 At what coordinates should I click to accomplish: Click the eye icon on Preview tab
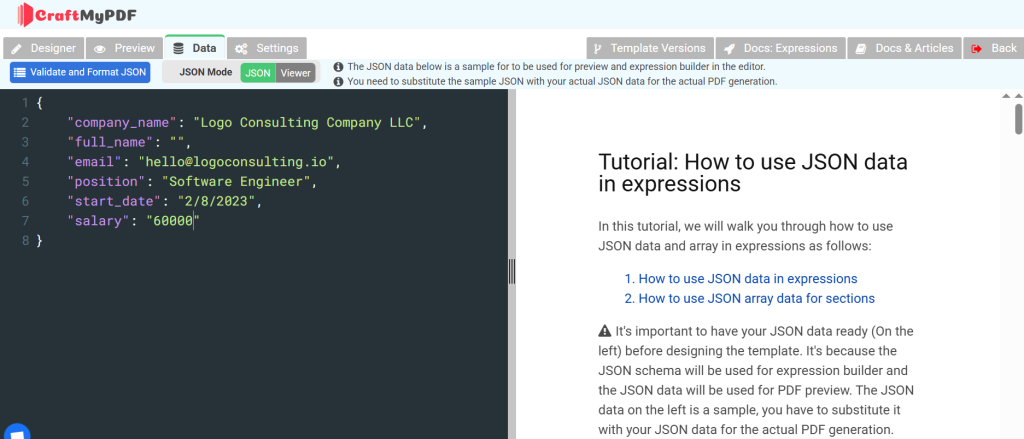point(100,48)
